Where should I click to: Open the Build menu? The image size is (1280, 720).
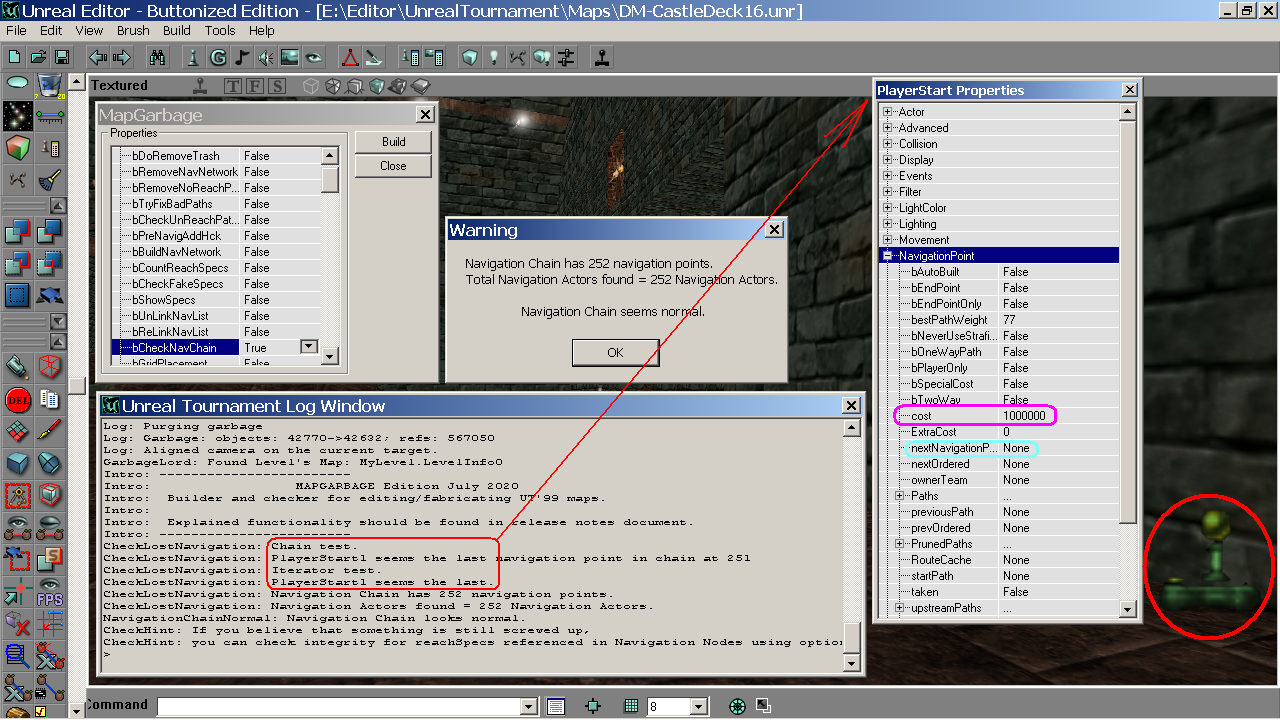click(177, 31)
